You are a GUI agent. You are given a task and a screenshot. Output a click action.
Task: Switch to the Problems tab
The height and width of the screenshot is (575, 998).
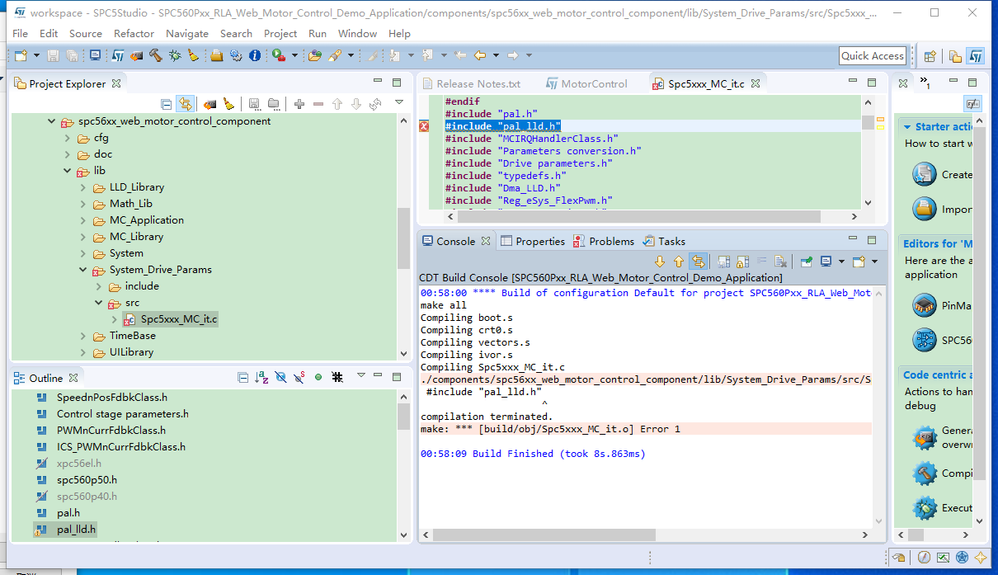coord(603,241)
